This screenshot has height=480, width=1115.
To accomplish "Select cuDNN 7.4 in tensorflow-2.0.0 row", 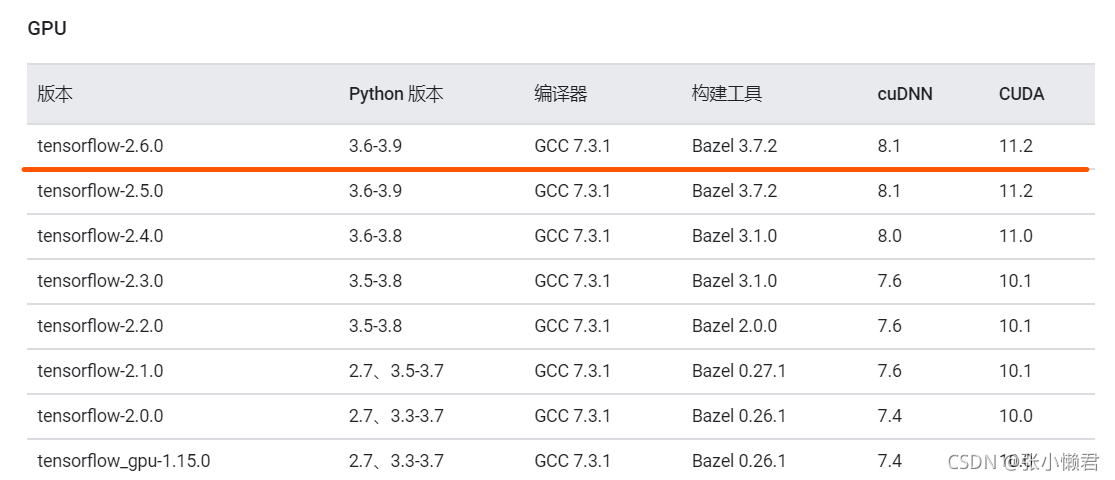I will click(x=890, y=415).
